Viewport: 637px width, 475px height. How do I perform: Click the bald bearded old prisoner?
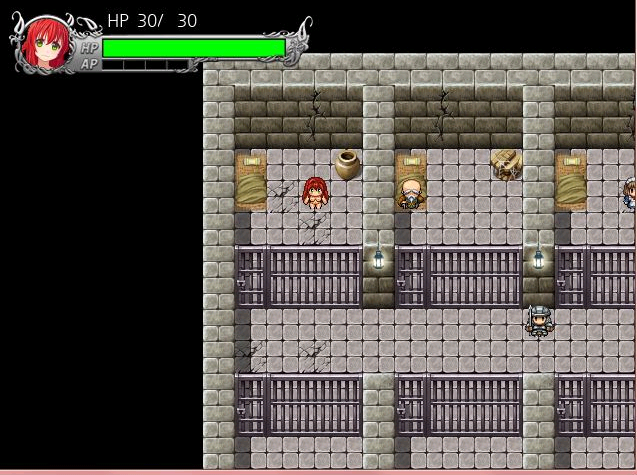pyautogui.click(x=410, y=193)
